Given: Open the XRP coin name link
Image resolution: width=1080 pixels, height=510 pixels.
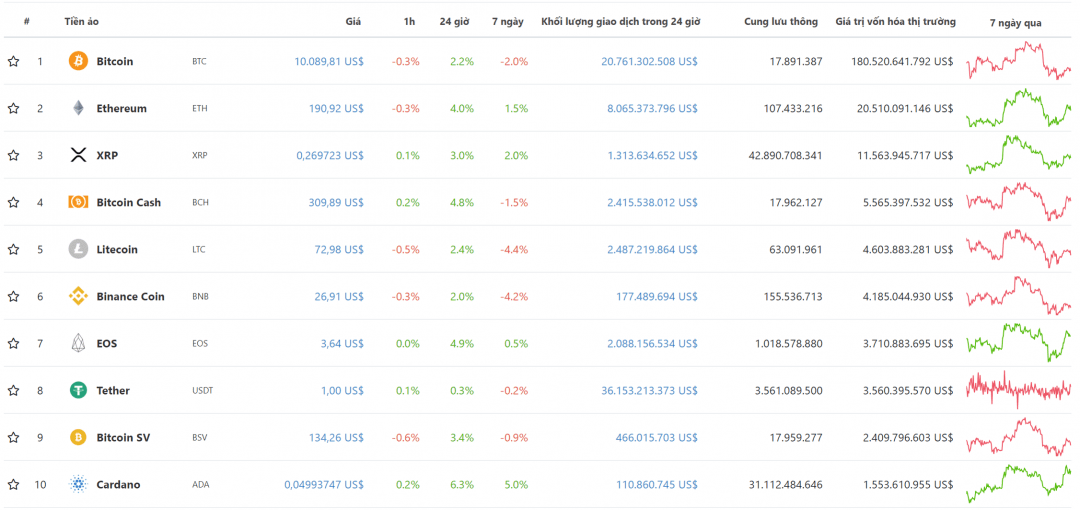Looking at the screenshot, I should click(107, 155).
